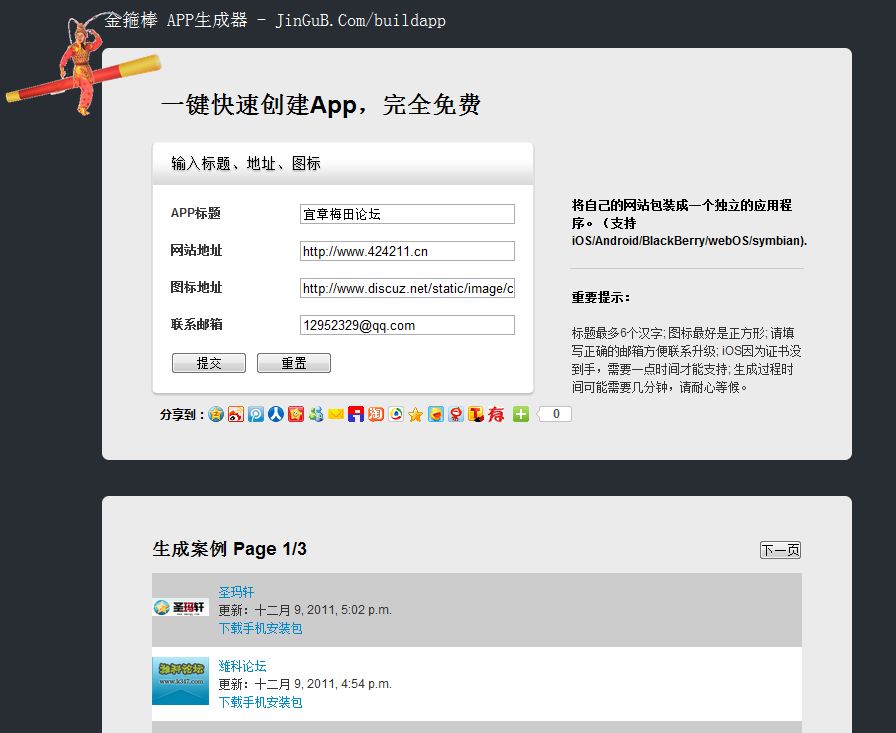Click the yellow star favorites share icon
The image size is (896, 733).
pyautogui.click(x=416, y=414)
